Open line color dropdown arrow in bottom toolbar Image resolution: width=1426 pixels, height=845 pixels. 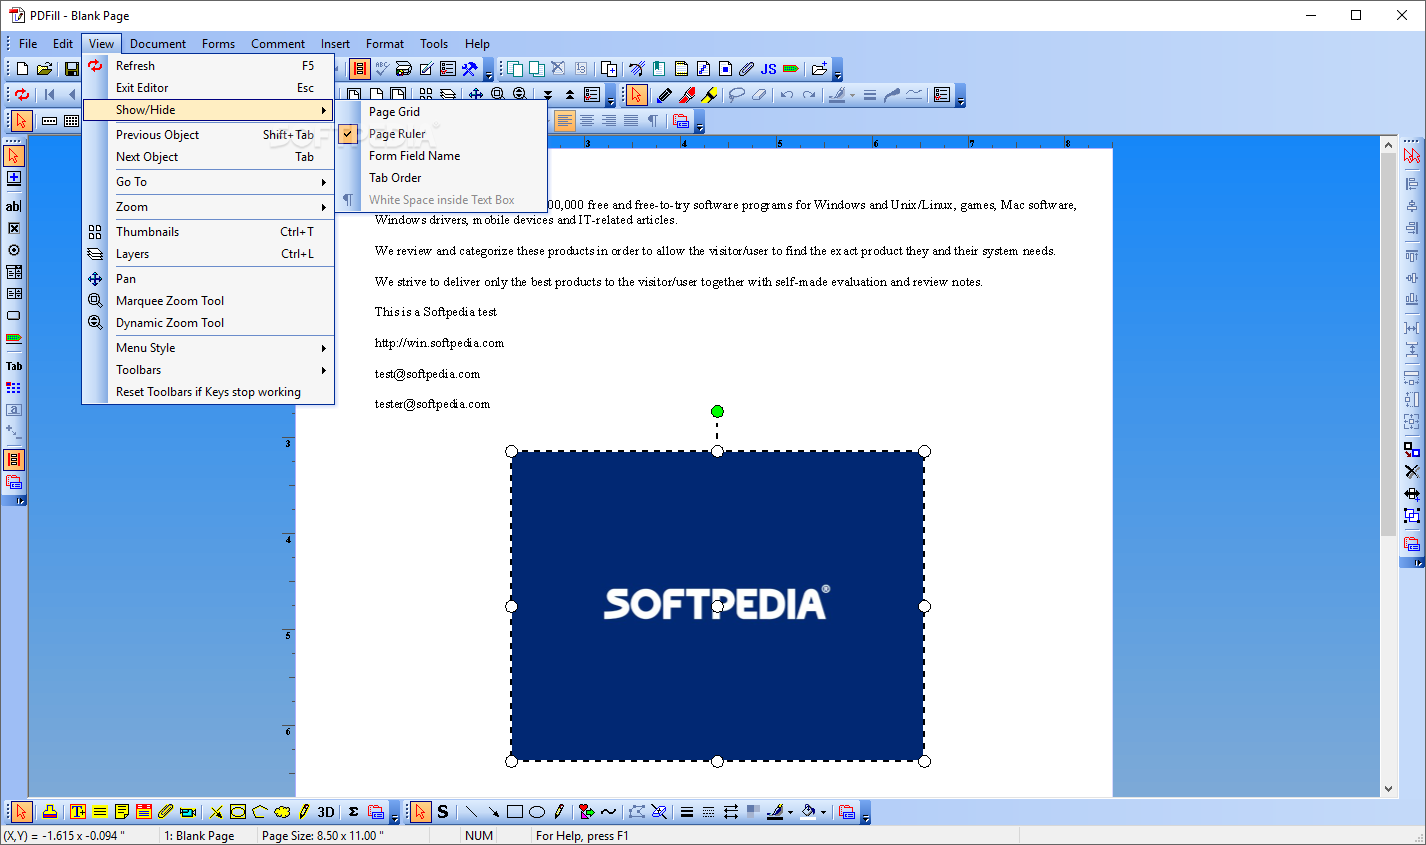[x=790, y=812]
